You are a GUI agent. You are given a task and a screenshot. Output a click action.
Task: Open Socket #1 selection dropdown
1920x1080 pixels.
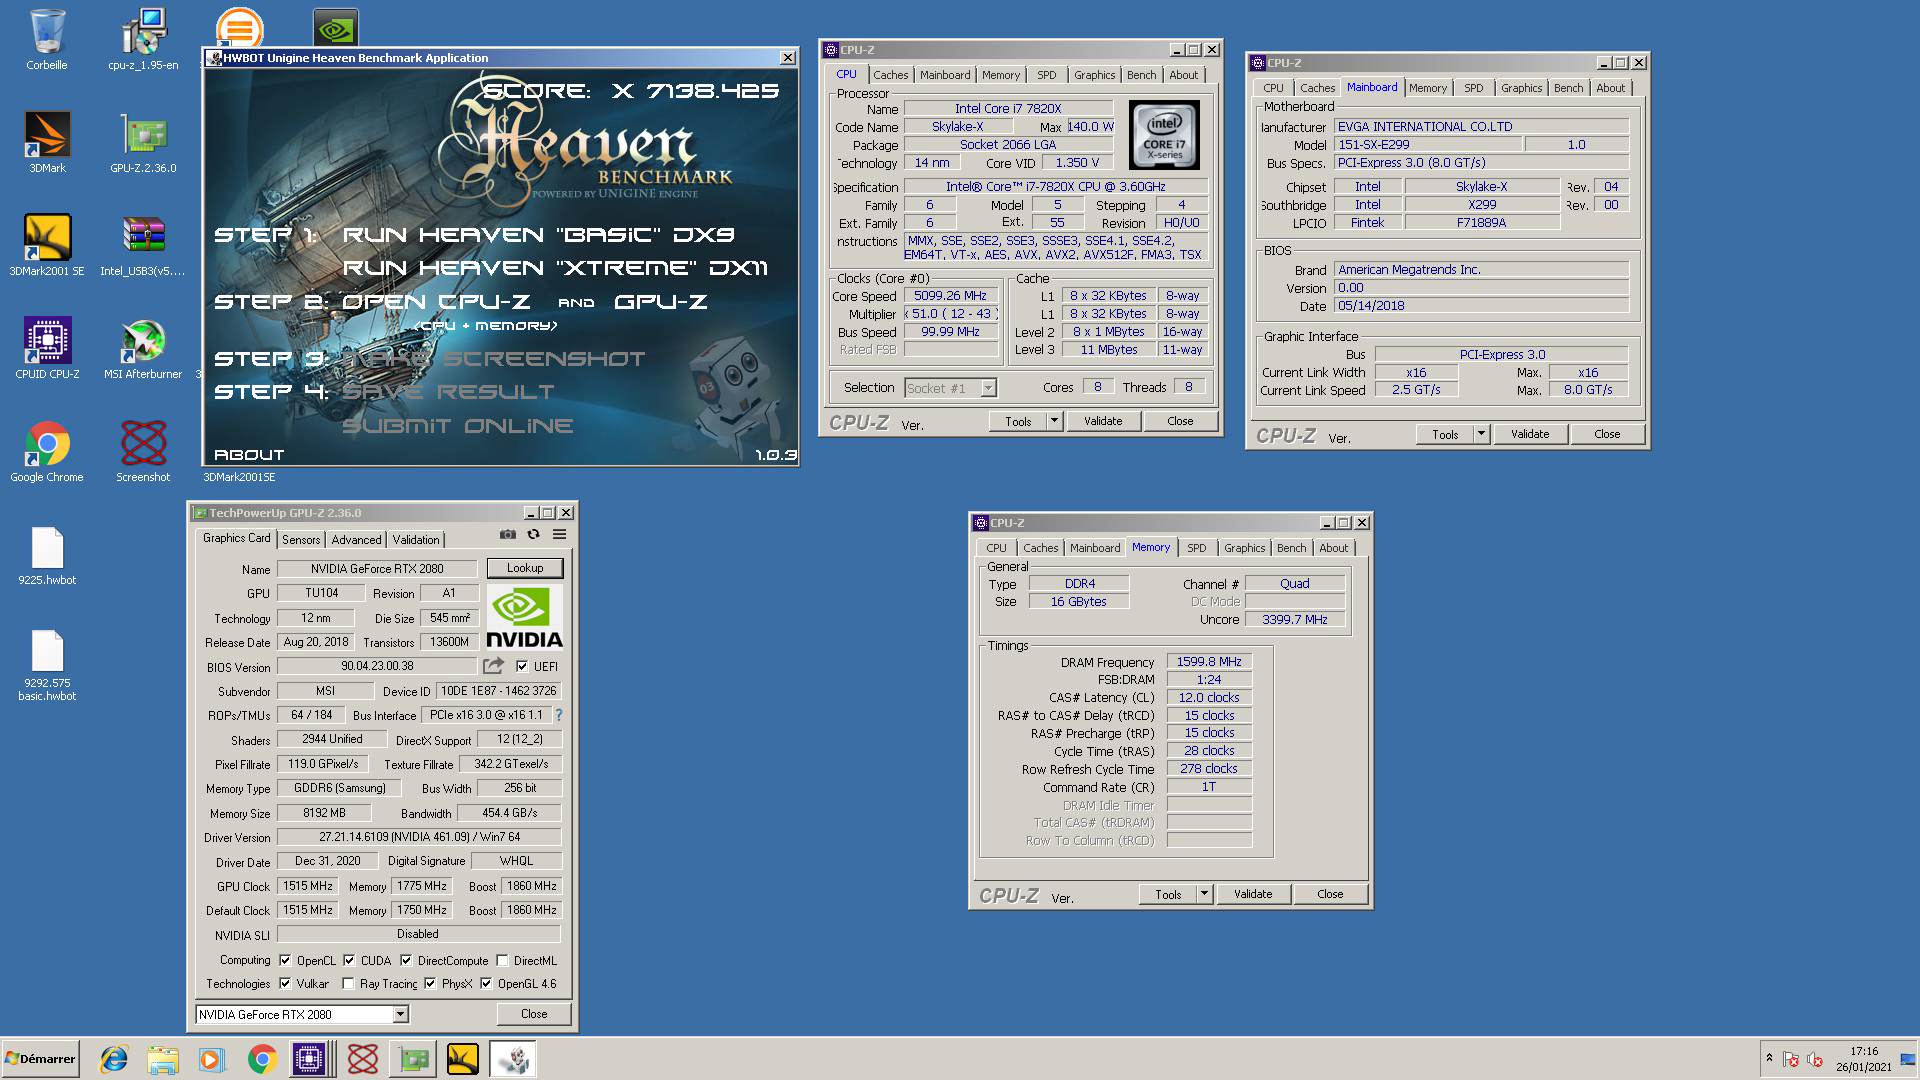[988, 388]
